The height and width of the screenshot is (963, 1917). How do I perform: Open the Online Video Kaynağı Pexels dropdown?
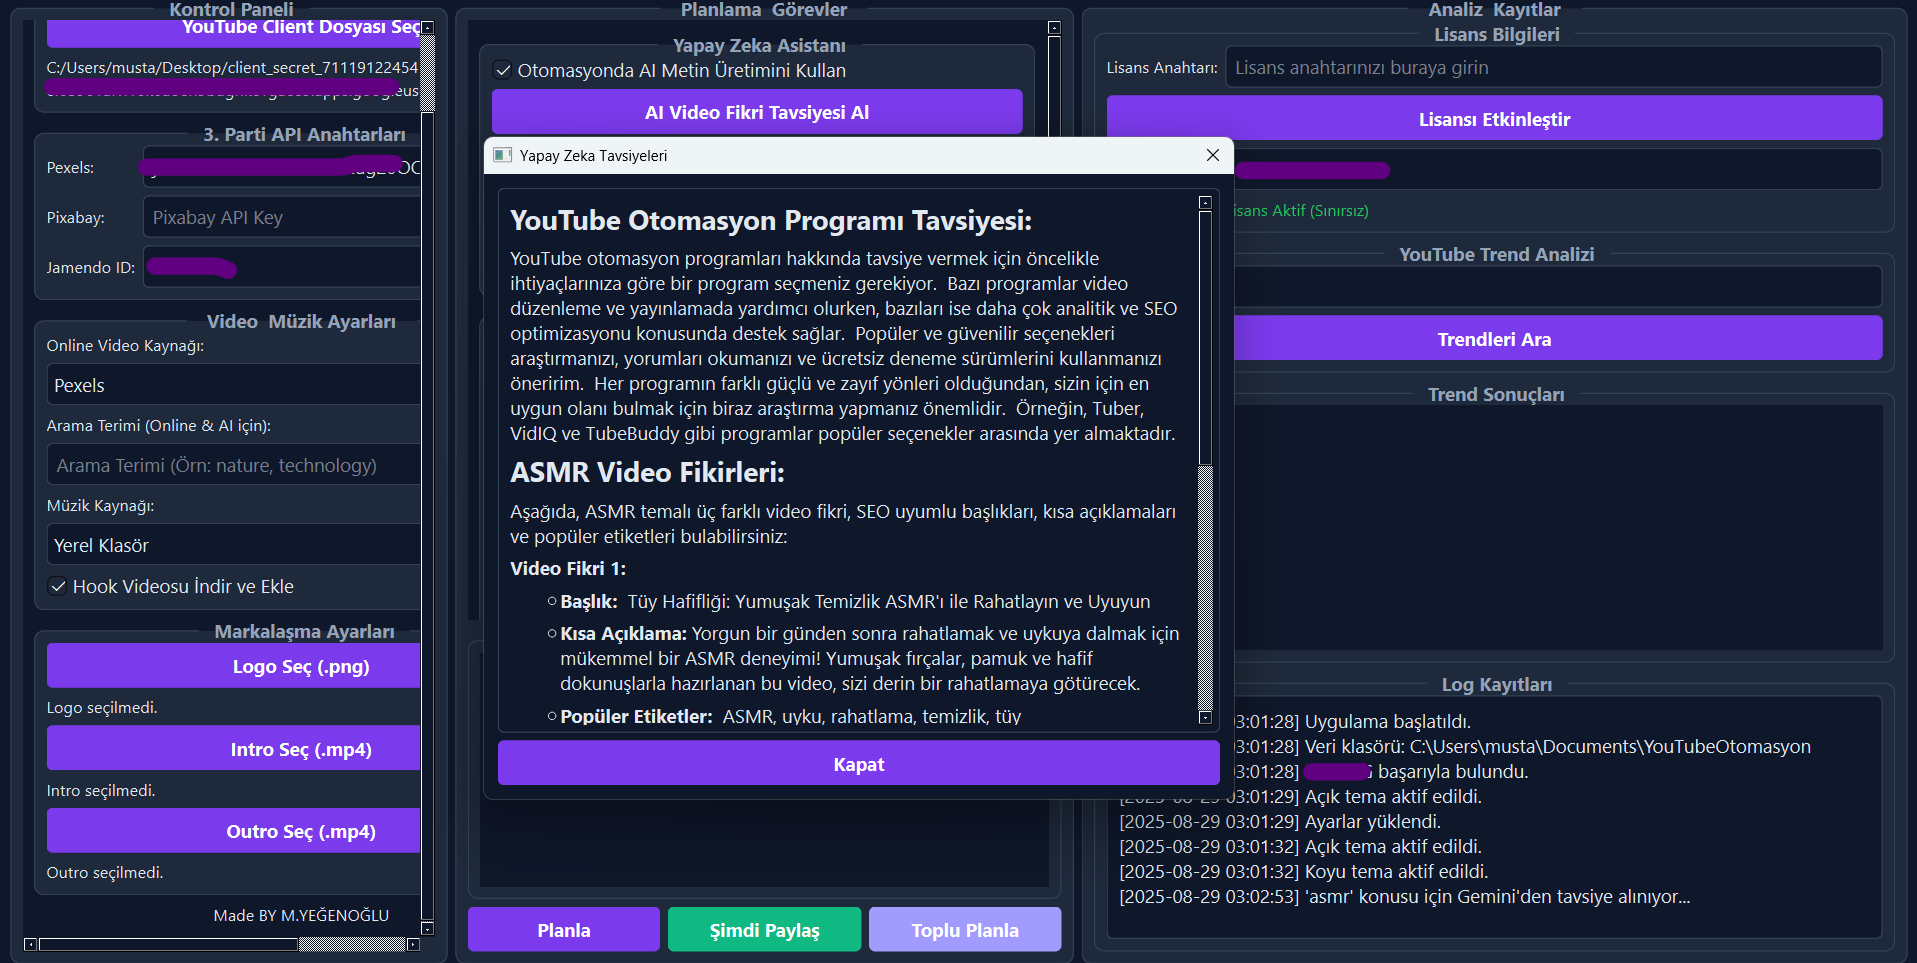234,385
